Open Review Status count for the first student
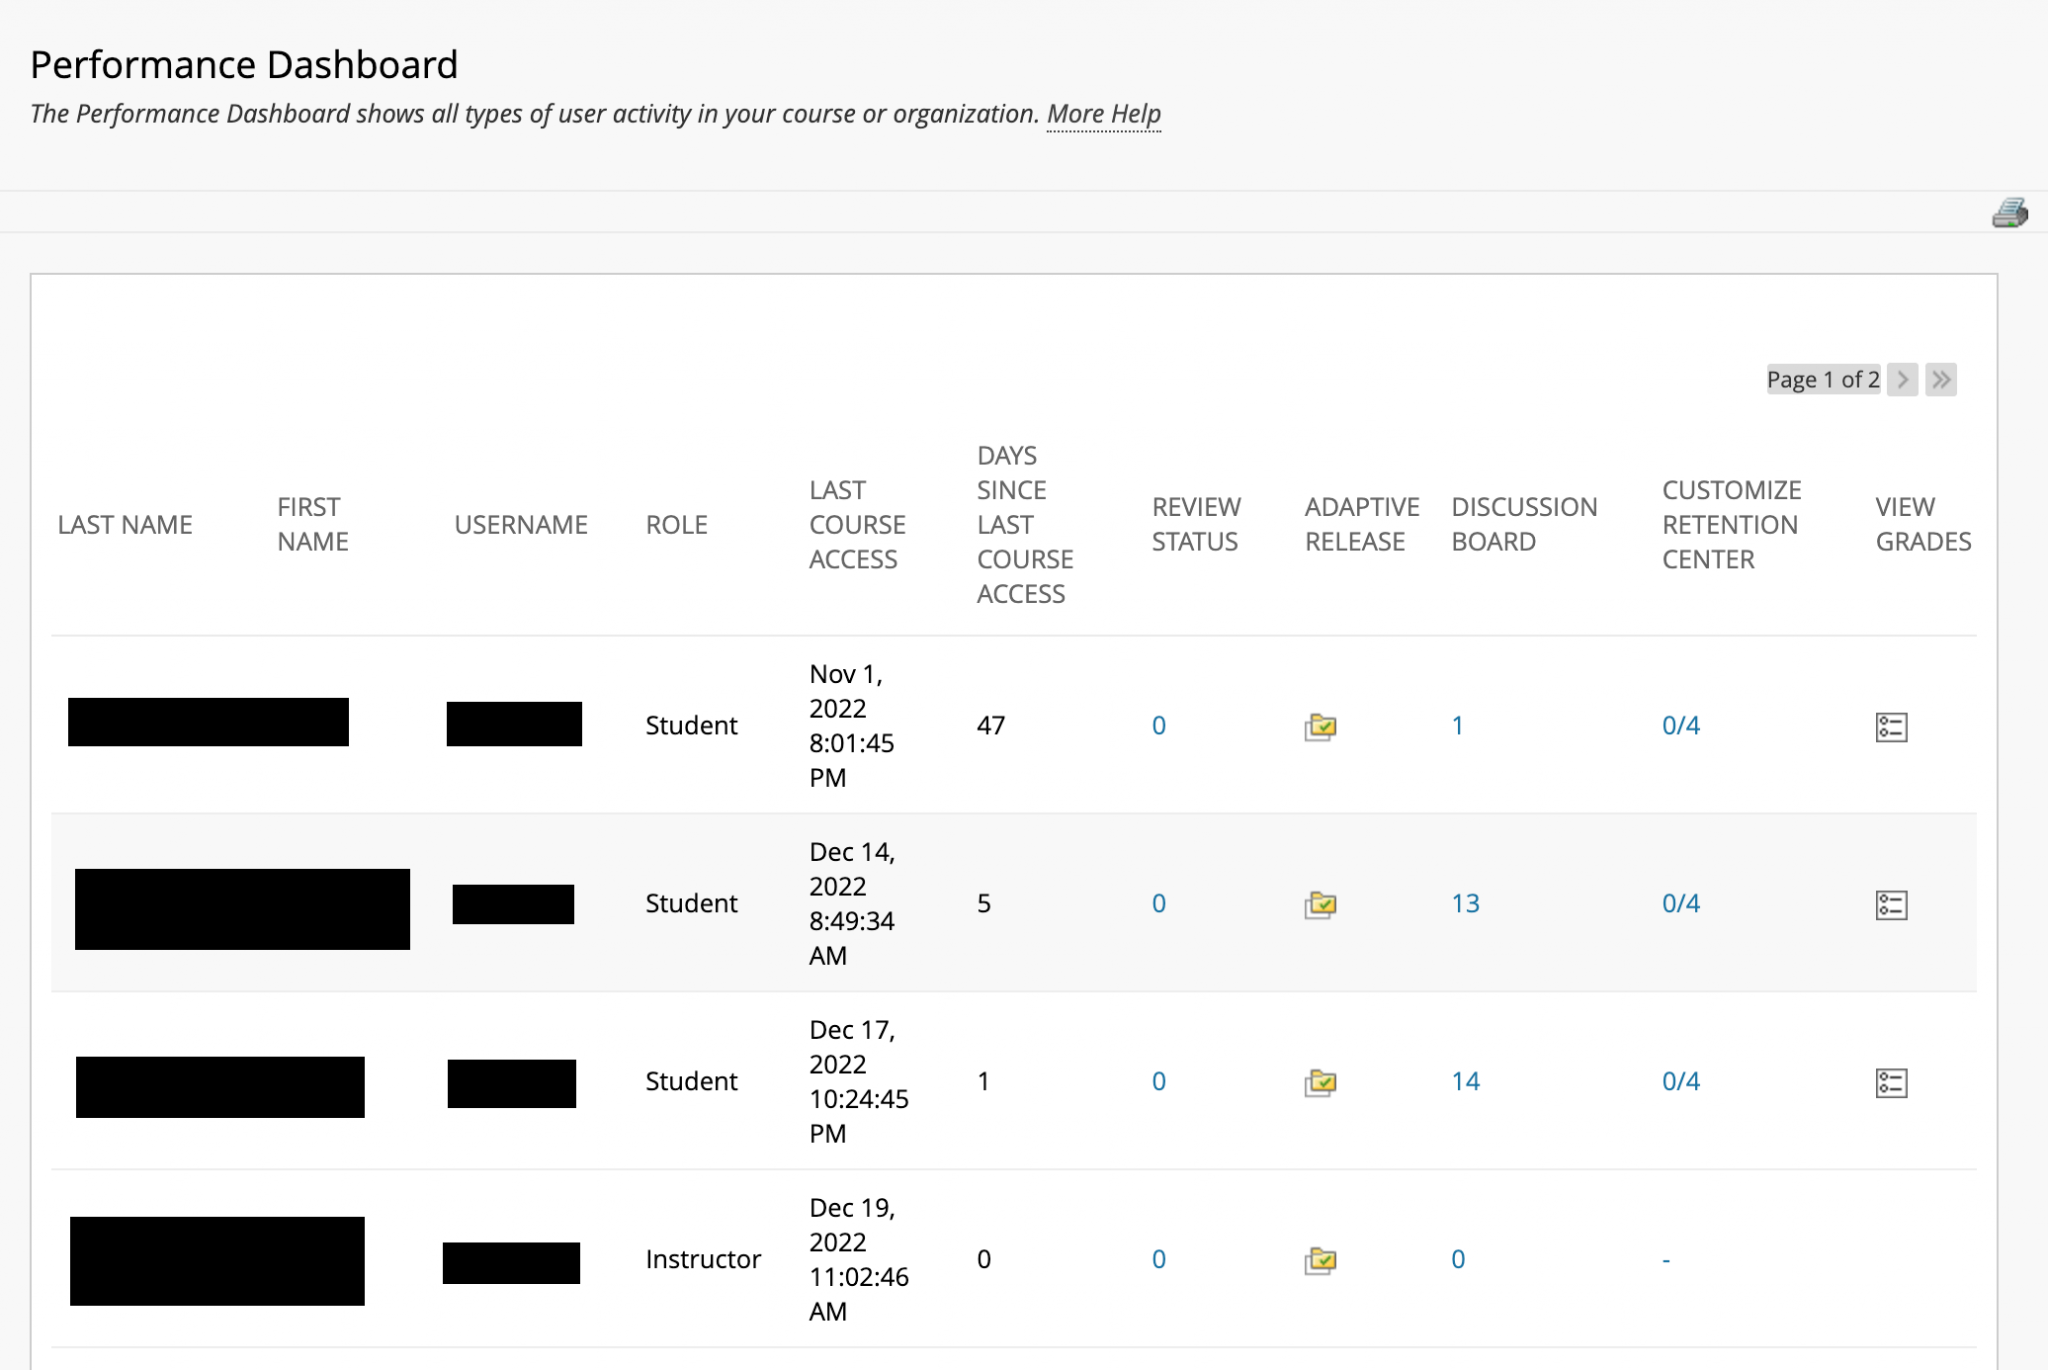Image resolution: width=2048 pixels, height=1370 pixels. click(1158, 726)
